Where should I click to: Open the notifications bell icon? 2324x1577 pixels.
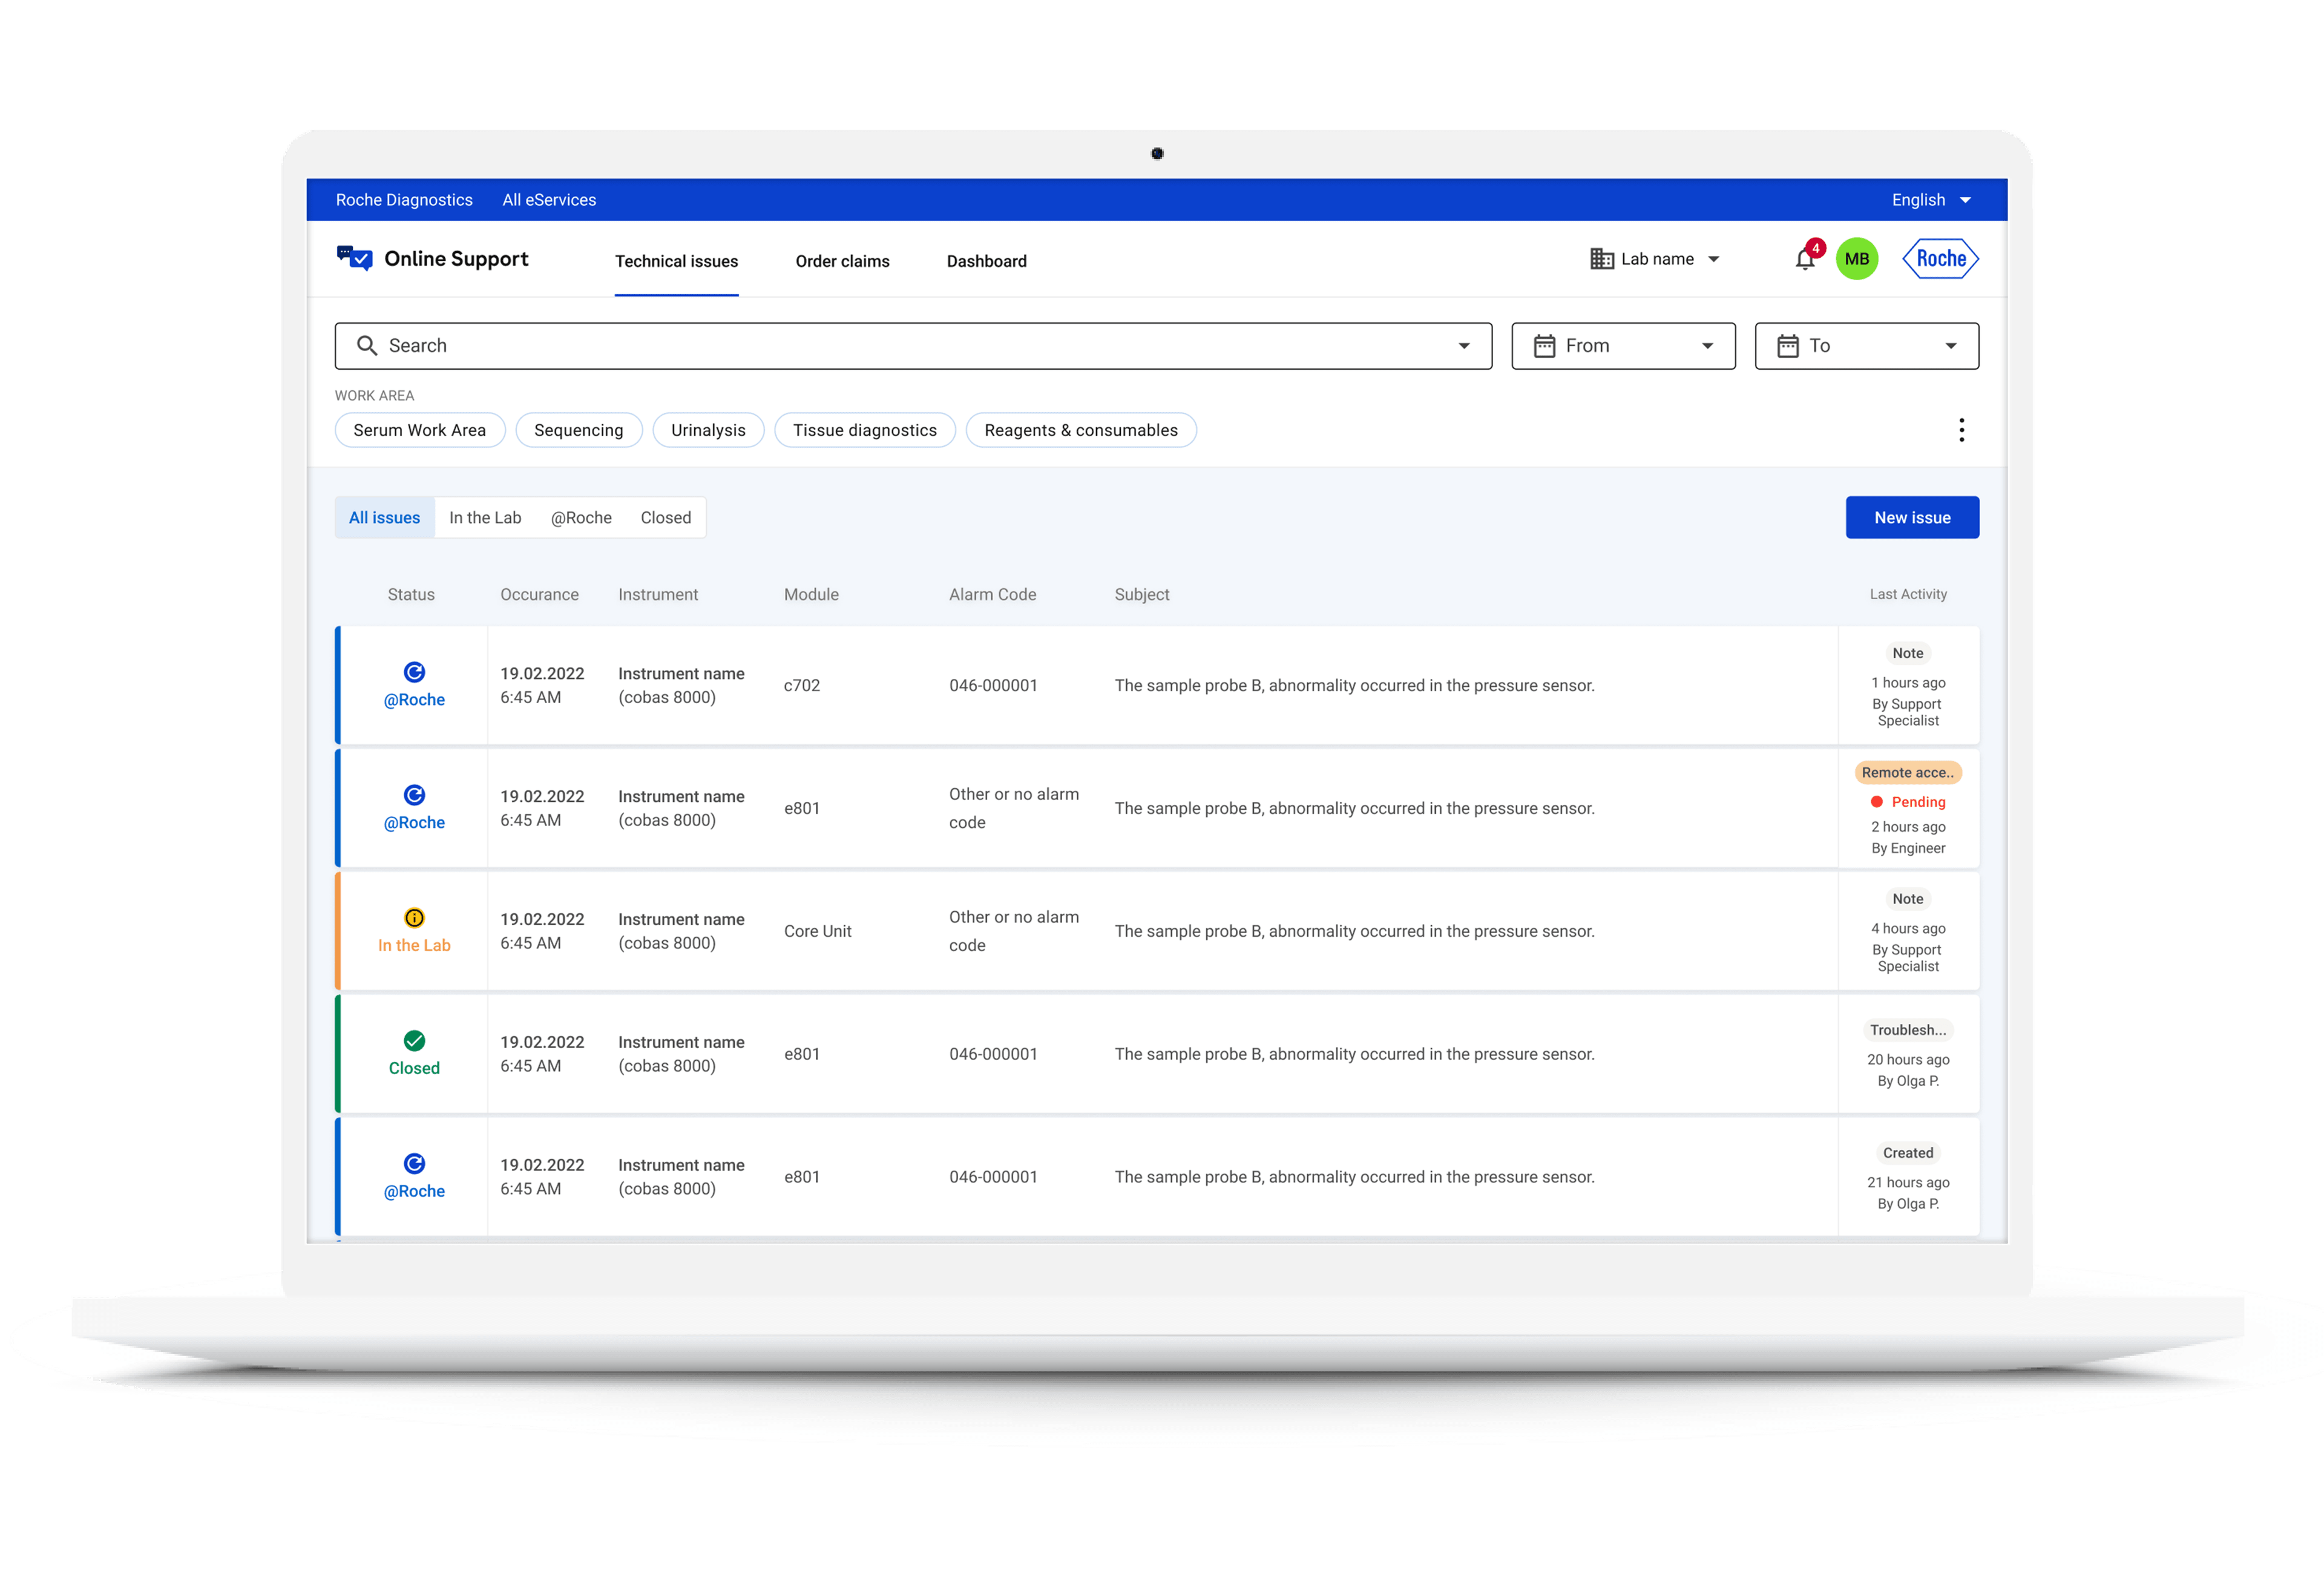(1805, 259)
